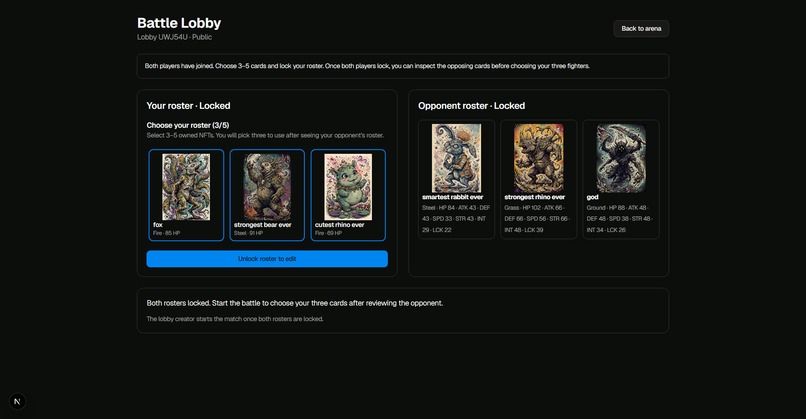This screenshot has width=806, height=419.
Task: Click the Steel · 91 HP stat text
Action: point(248,233)
